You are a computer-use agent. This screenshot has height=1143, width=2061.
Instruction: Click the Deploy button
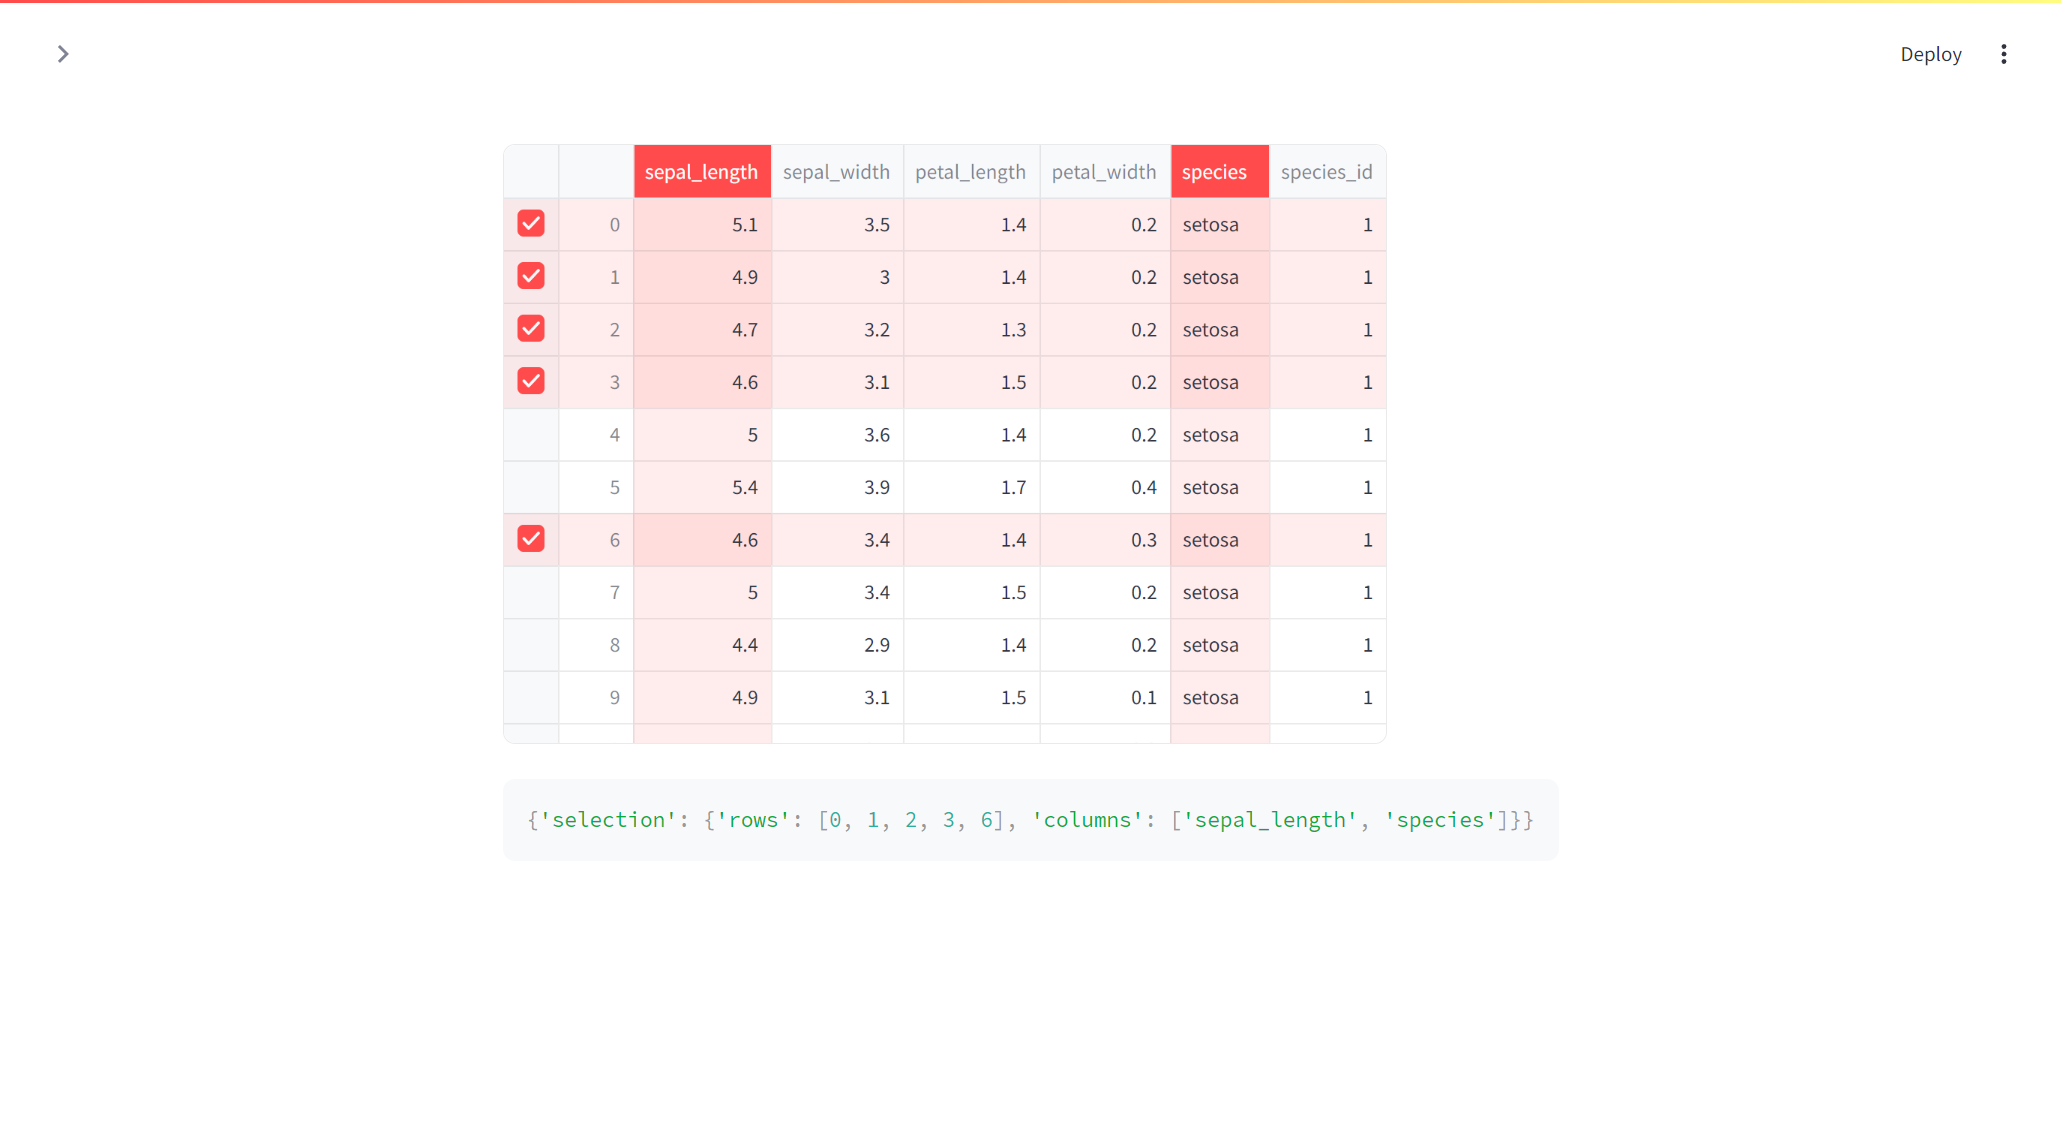tap(1930, 54)
